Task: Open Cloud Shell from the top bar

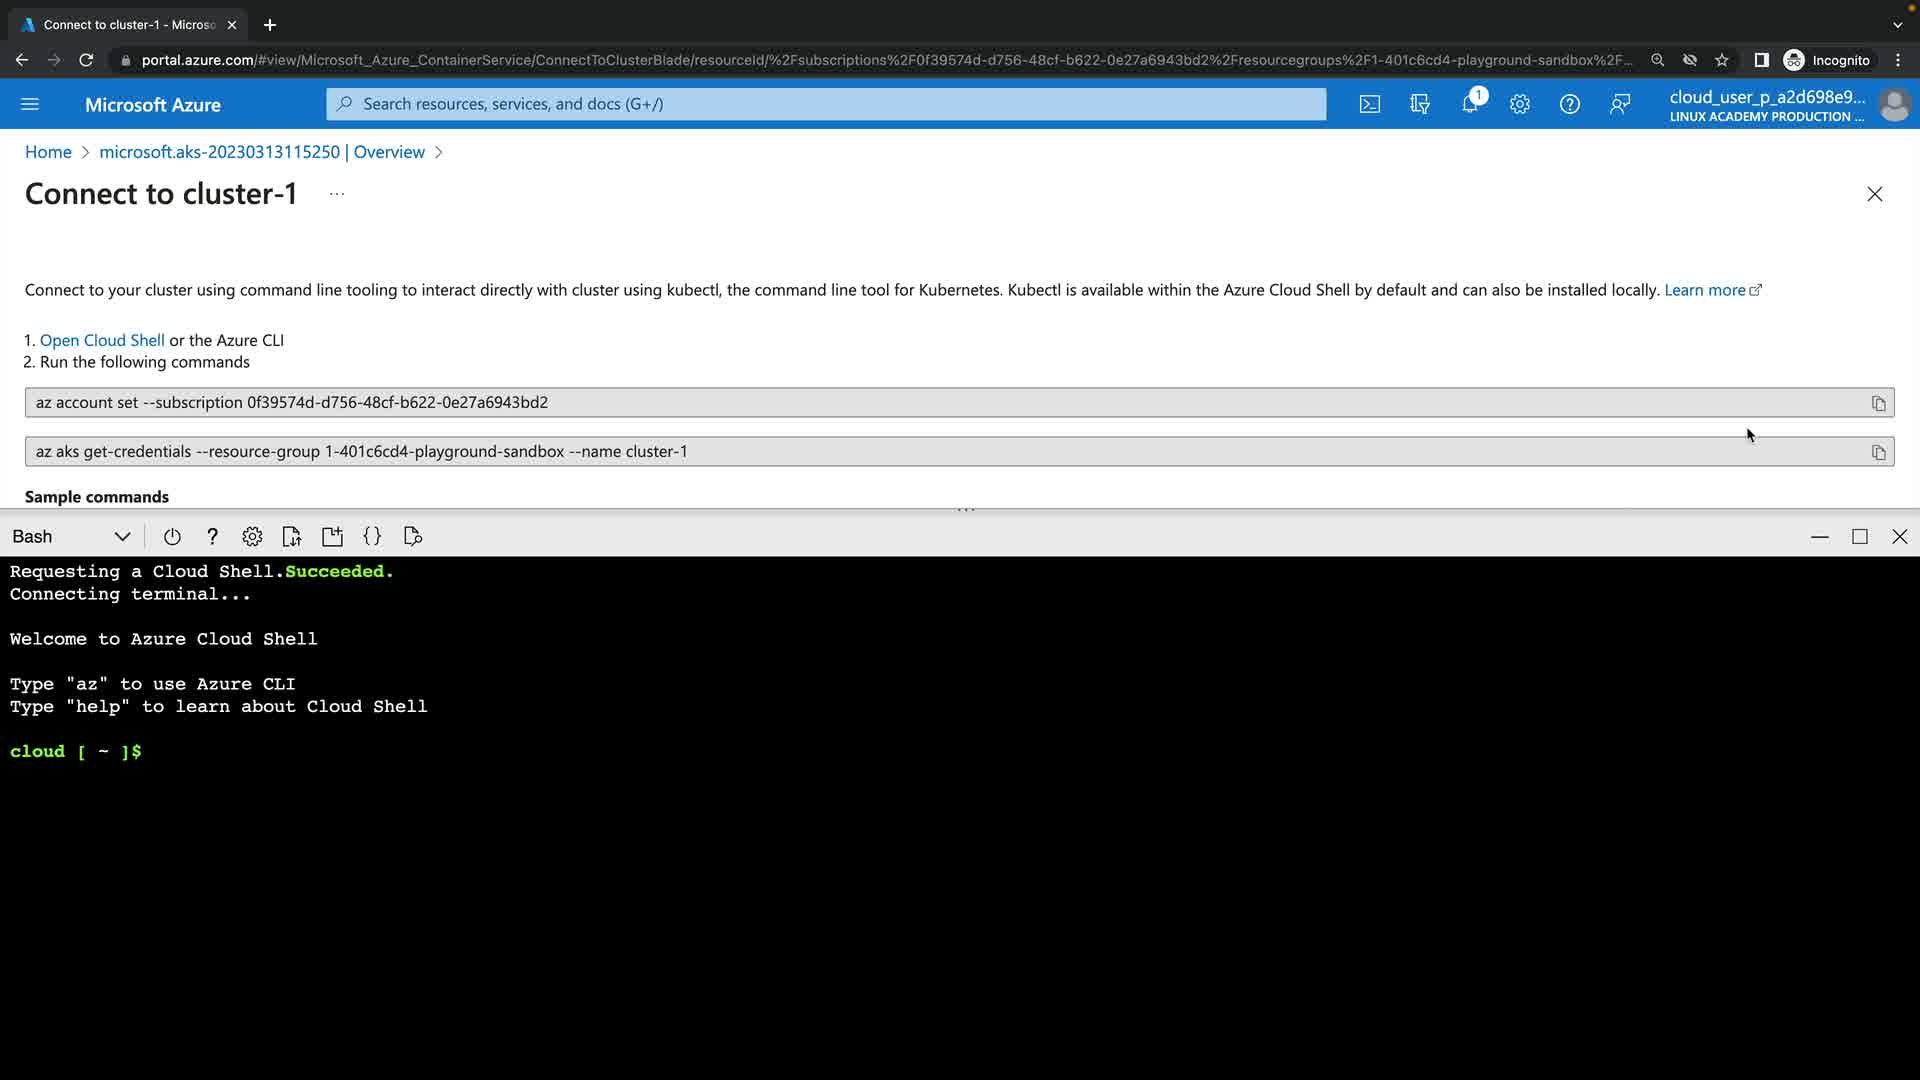Action: pyautogui.click(x=1369, y=104)
